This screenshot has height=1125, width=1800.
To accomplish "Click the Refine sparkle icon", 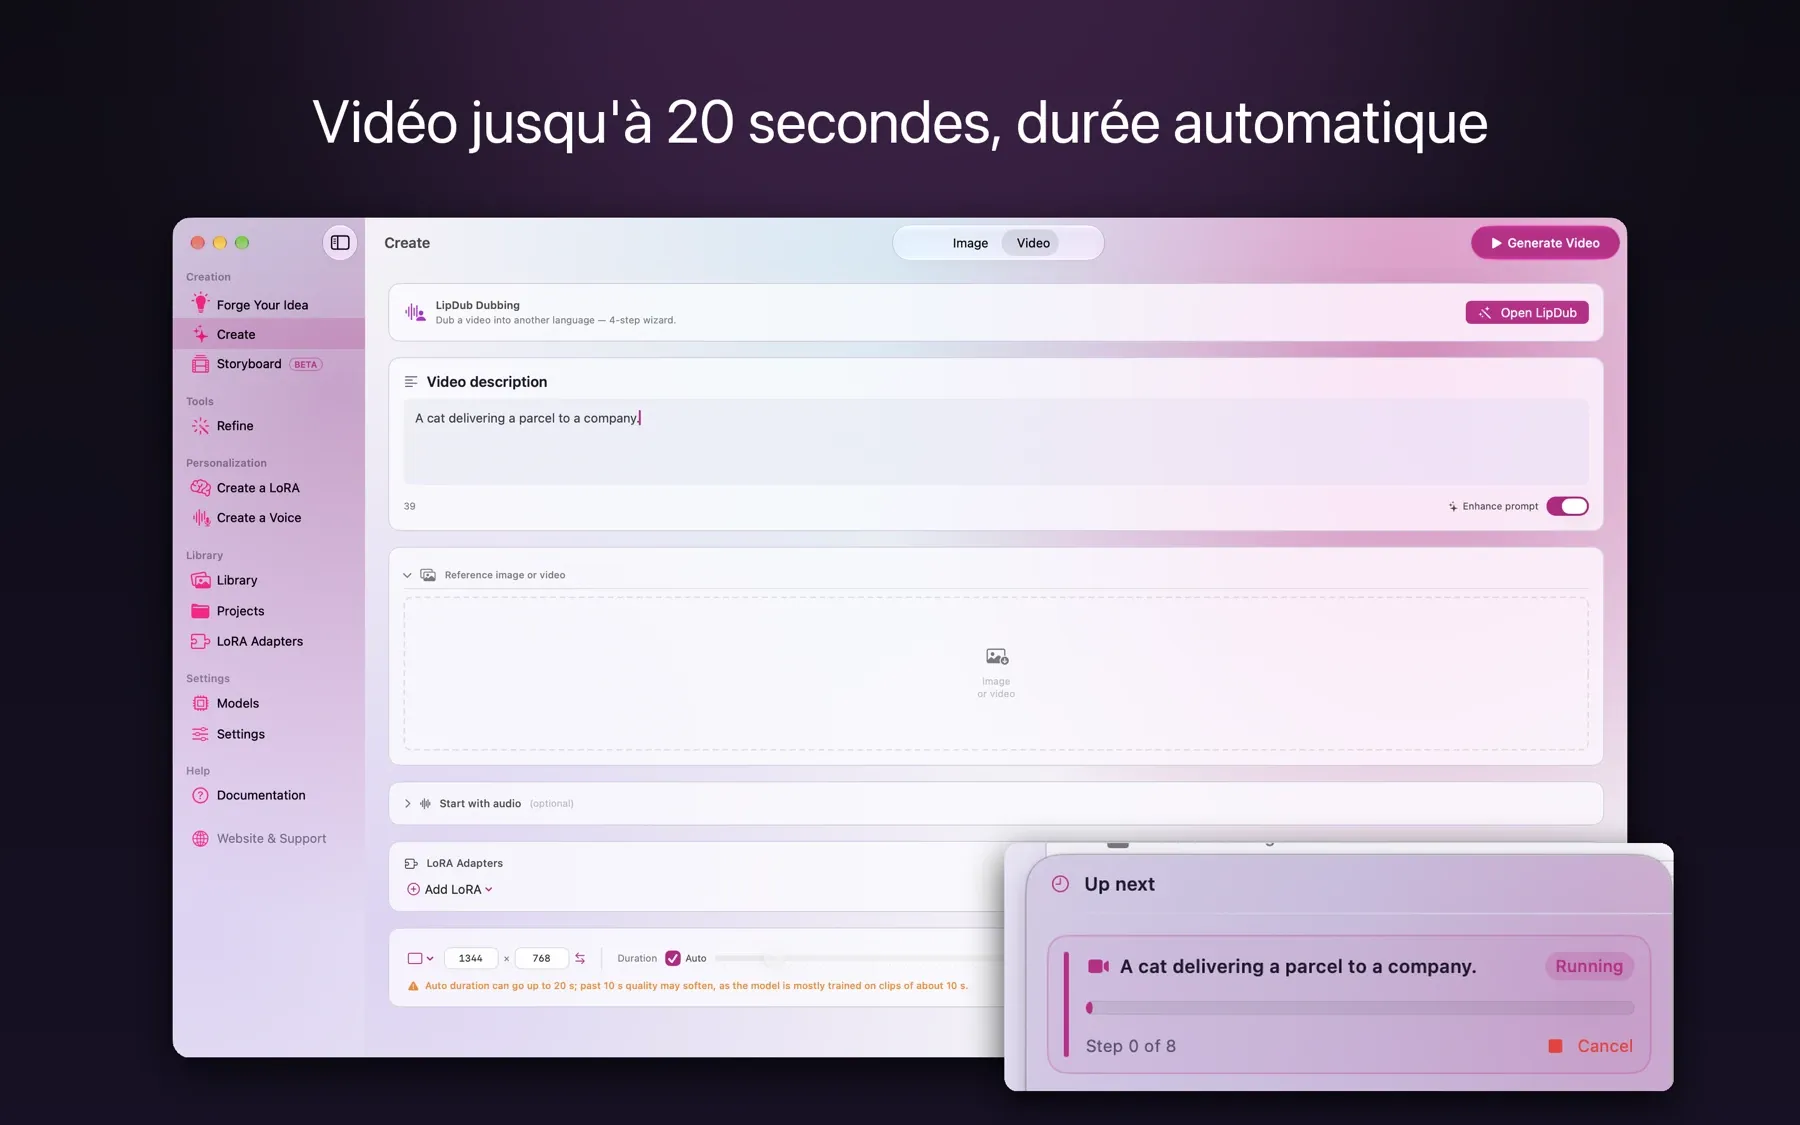I will pos(200,426).
